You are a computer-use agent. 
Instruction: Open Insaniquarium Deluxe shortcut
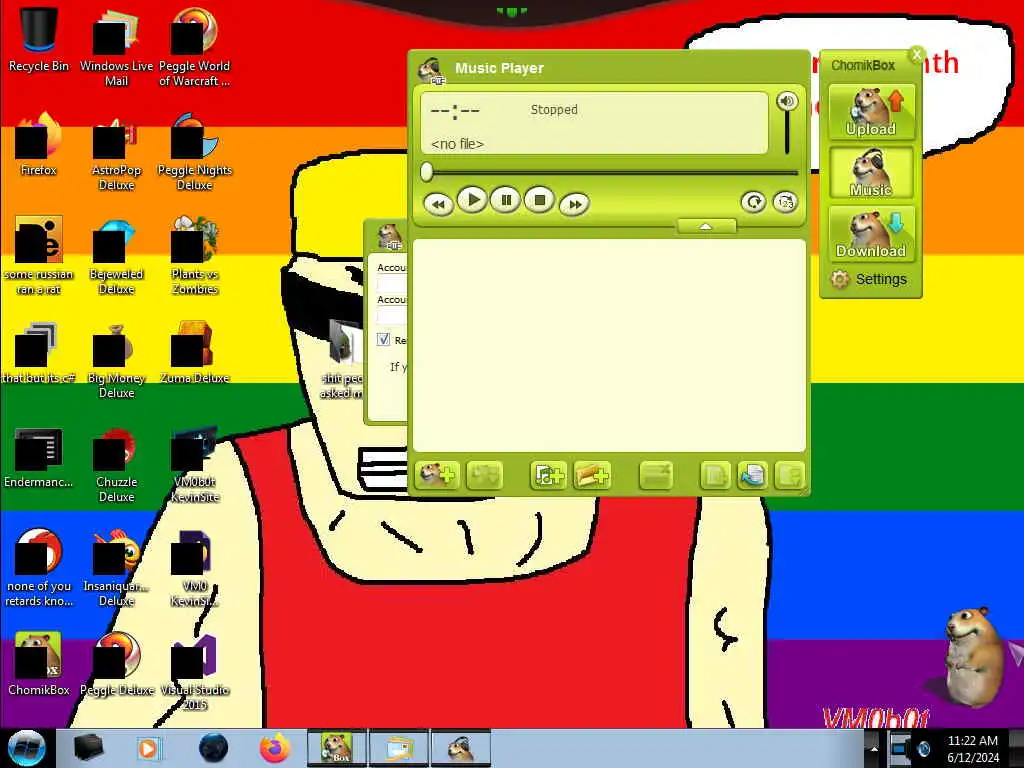tap(116, 568)
